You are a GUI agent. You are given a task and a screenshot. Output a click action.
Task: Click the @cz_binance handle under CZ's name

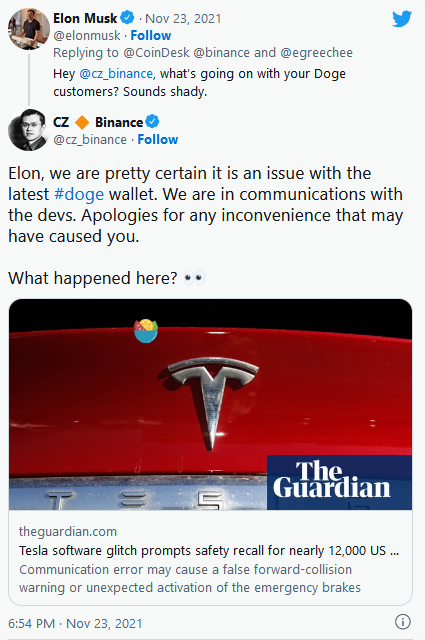pos(90,140)
